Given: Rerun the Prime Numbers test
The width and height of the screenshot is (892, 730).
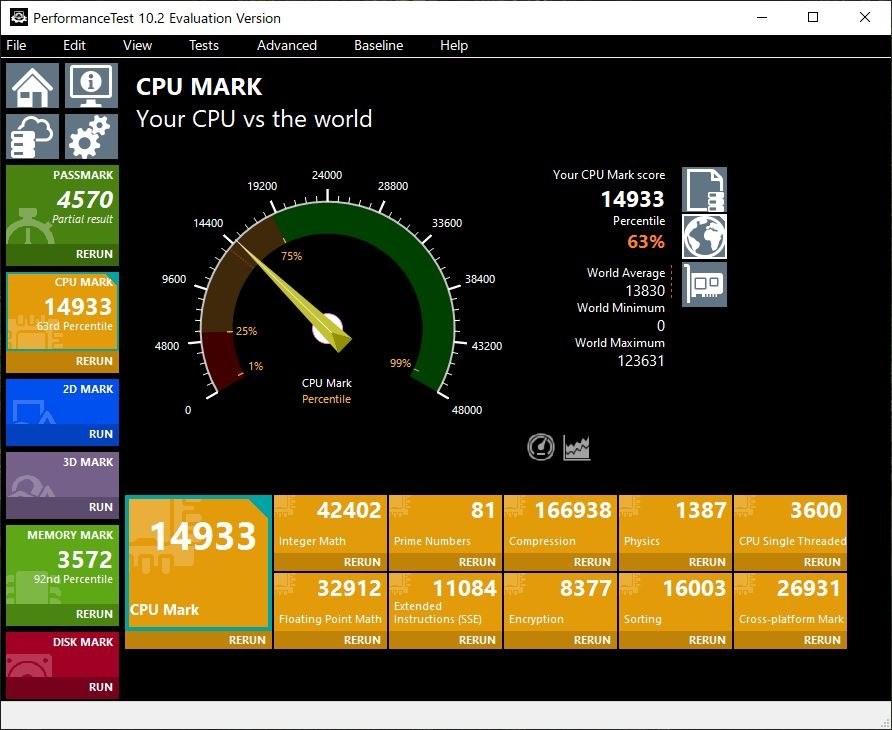Looking at the screenshot, I should (445, 562).
